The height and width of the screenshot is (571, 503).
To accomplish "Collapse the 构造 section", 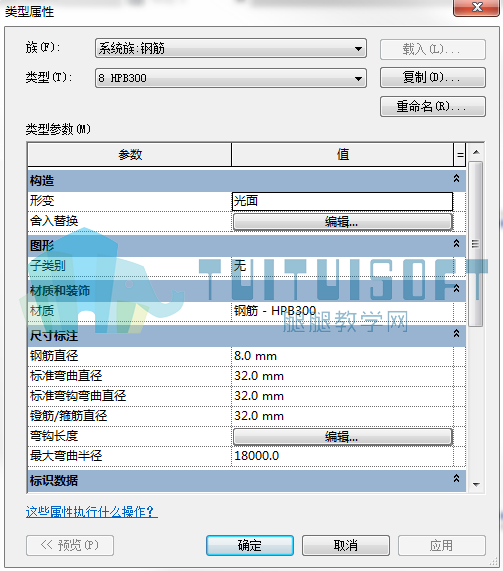I will [x=456, y=179].
